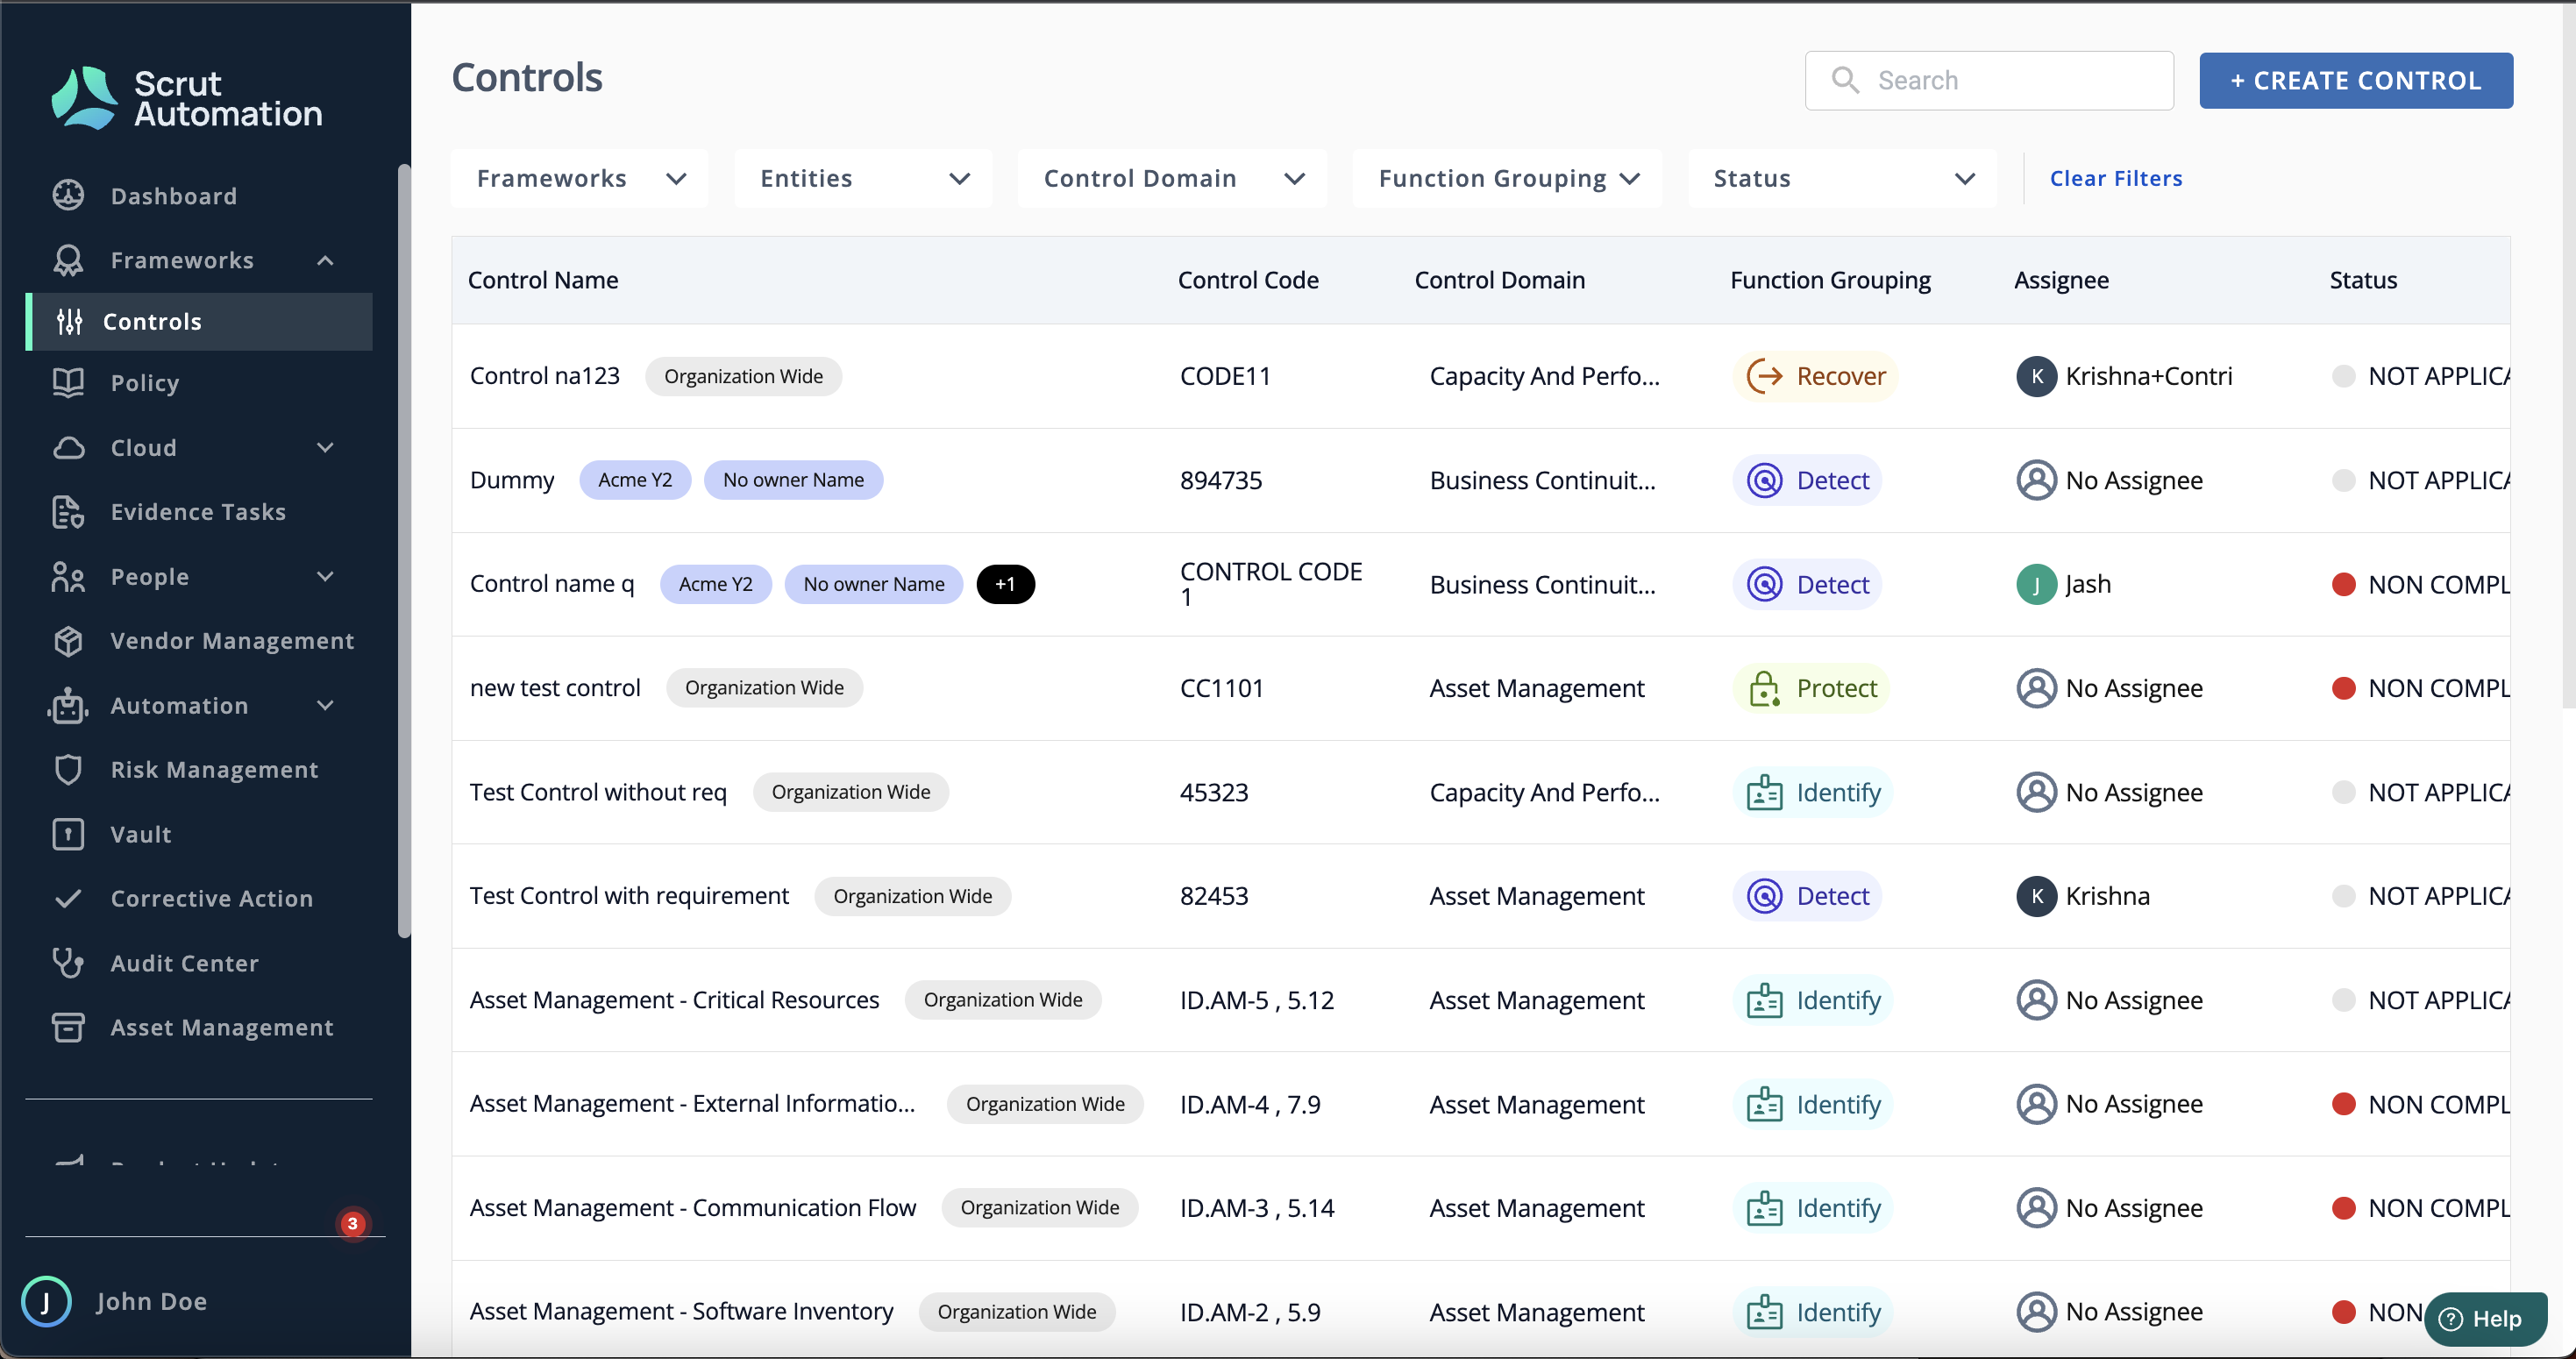2576x1359 pixels.
Task: Expand the Automation sidebar menu
Action: (325, 705)
